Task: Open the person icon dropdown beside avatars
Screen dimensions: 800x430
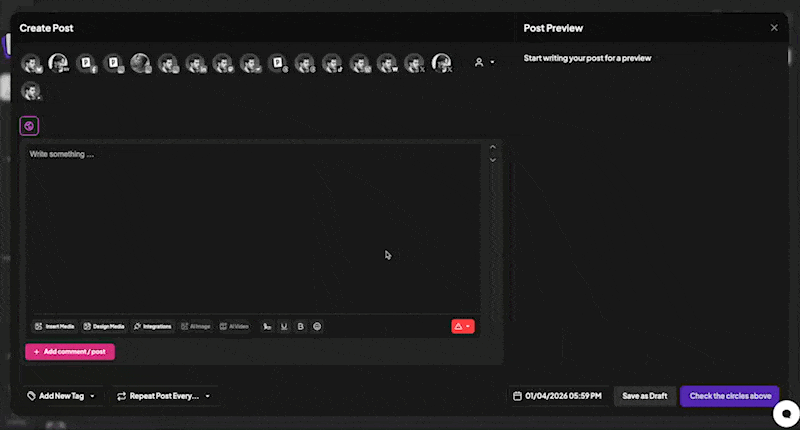Action: (x=484, y=62)
